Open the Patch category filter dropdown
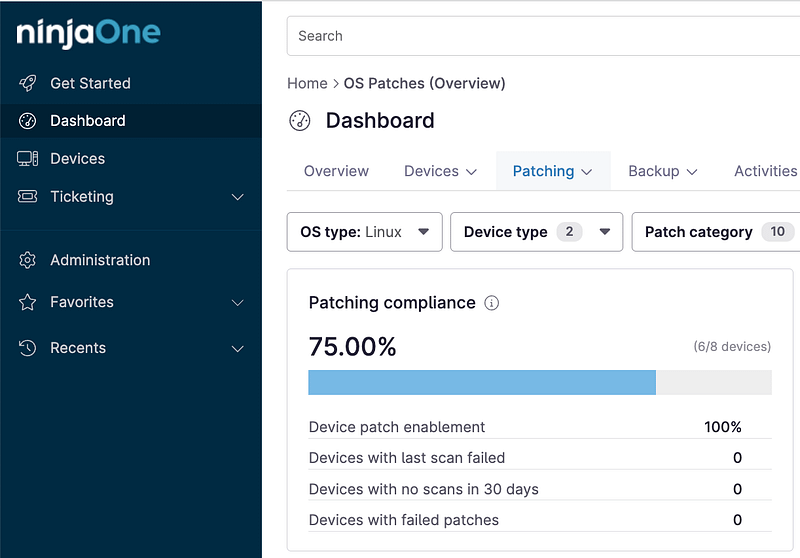Screen dimensions: 800x558 coord(715,232)
